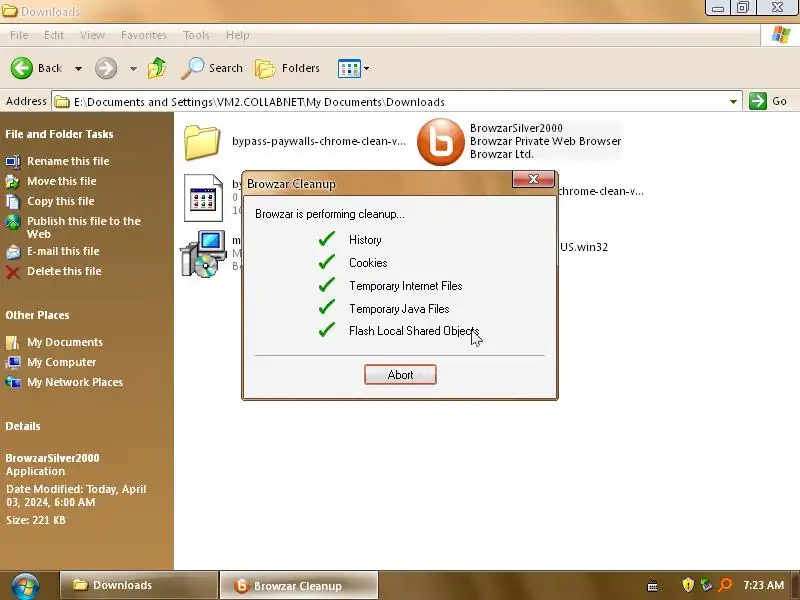Open My Network Places link
Viewport: 800px width, 600px height.
tap(75, 382)
